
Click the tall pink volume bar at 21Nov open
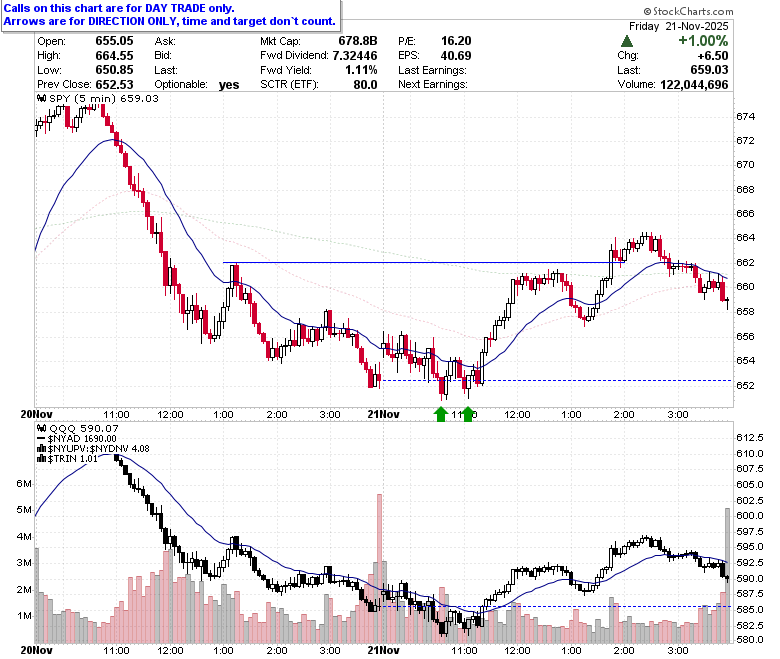[x=380, y=568]
